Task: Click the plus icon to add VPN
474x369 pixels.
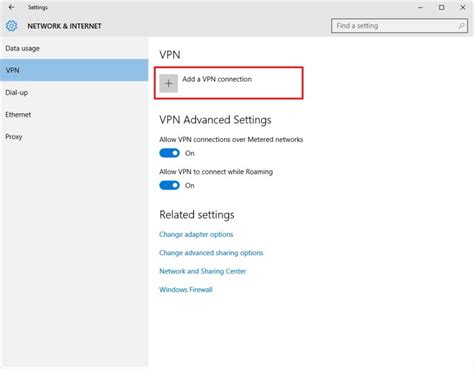Action: coord(169,83)
